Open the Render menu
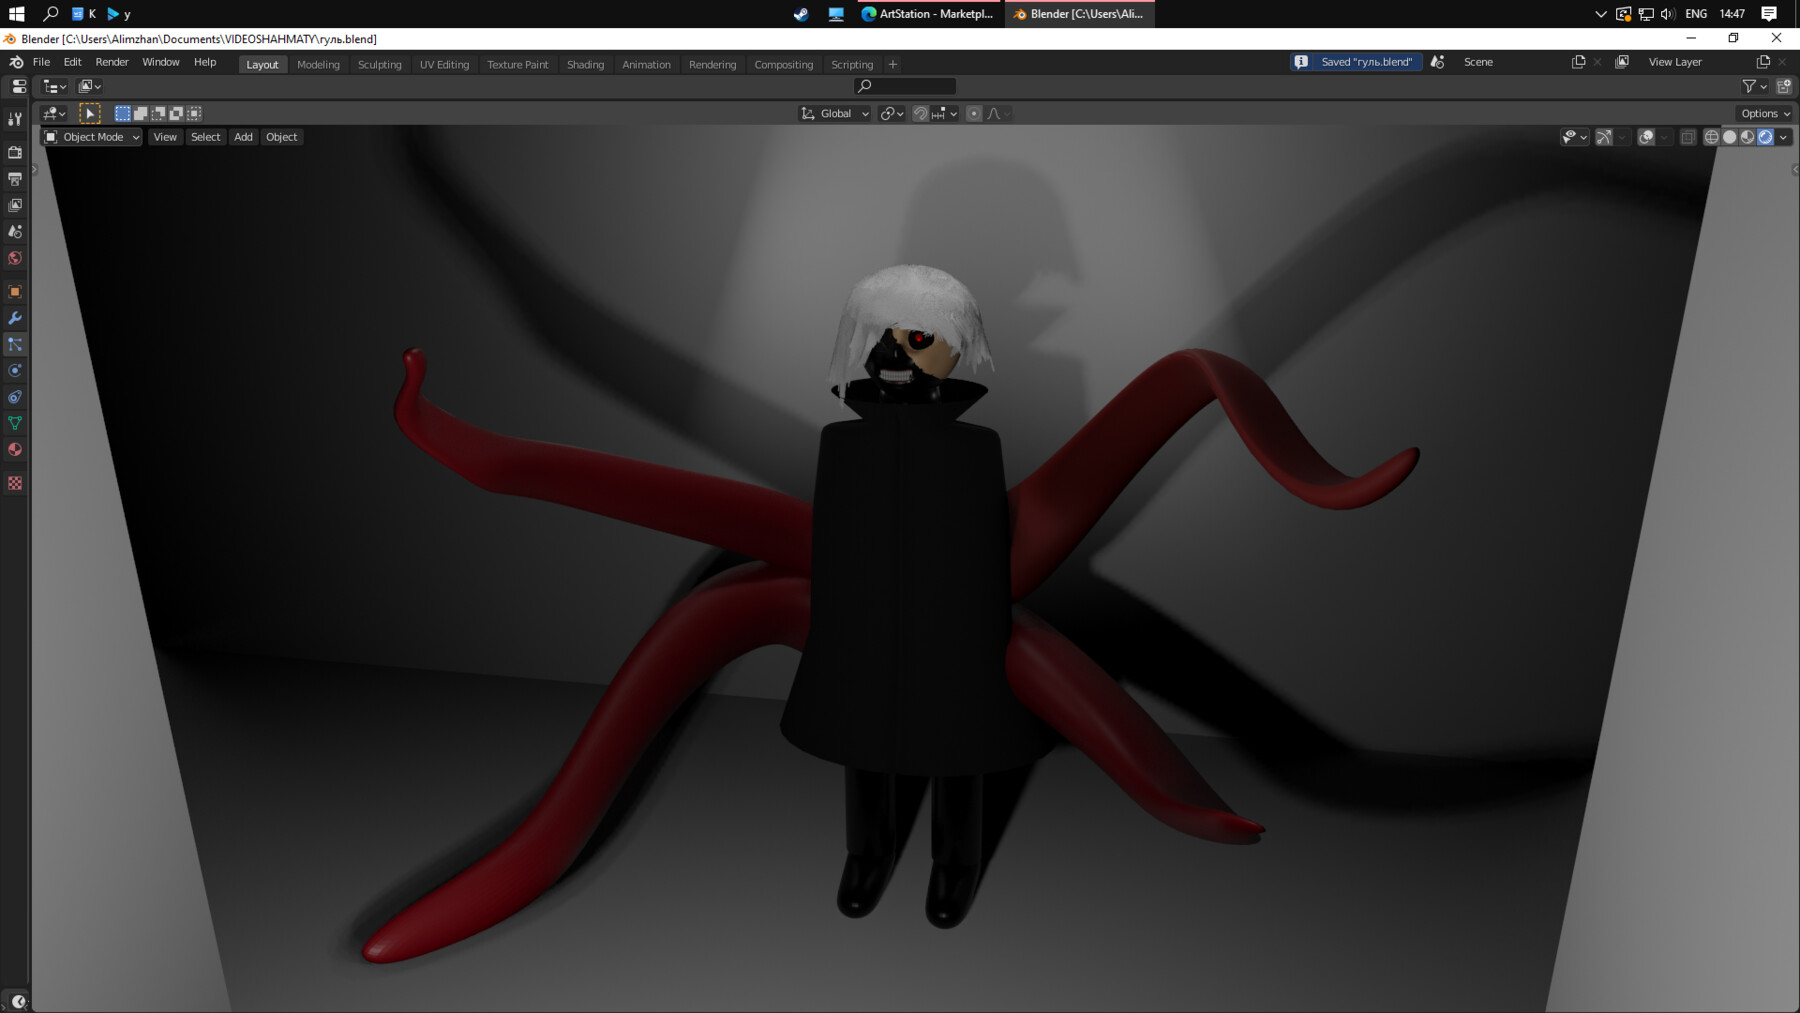 tap(112, 62)
